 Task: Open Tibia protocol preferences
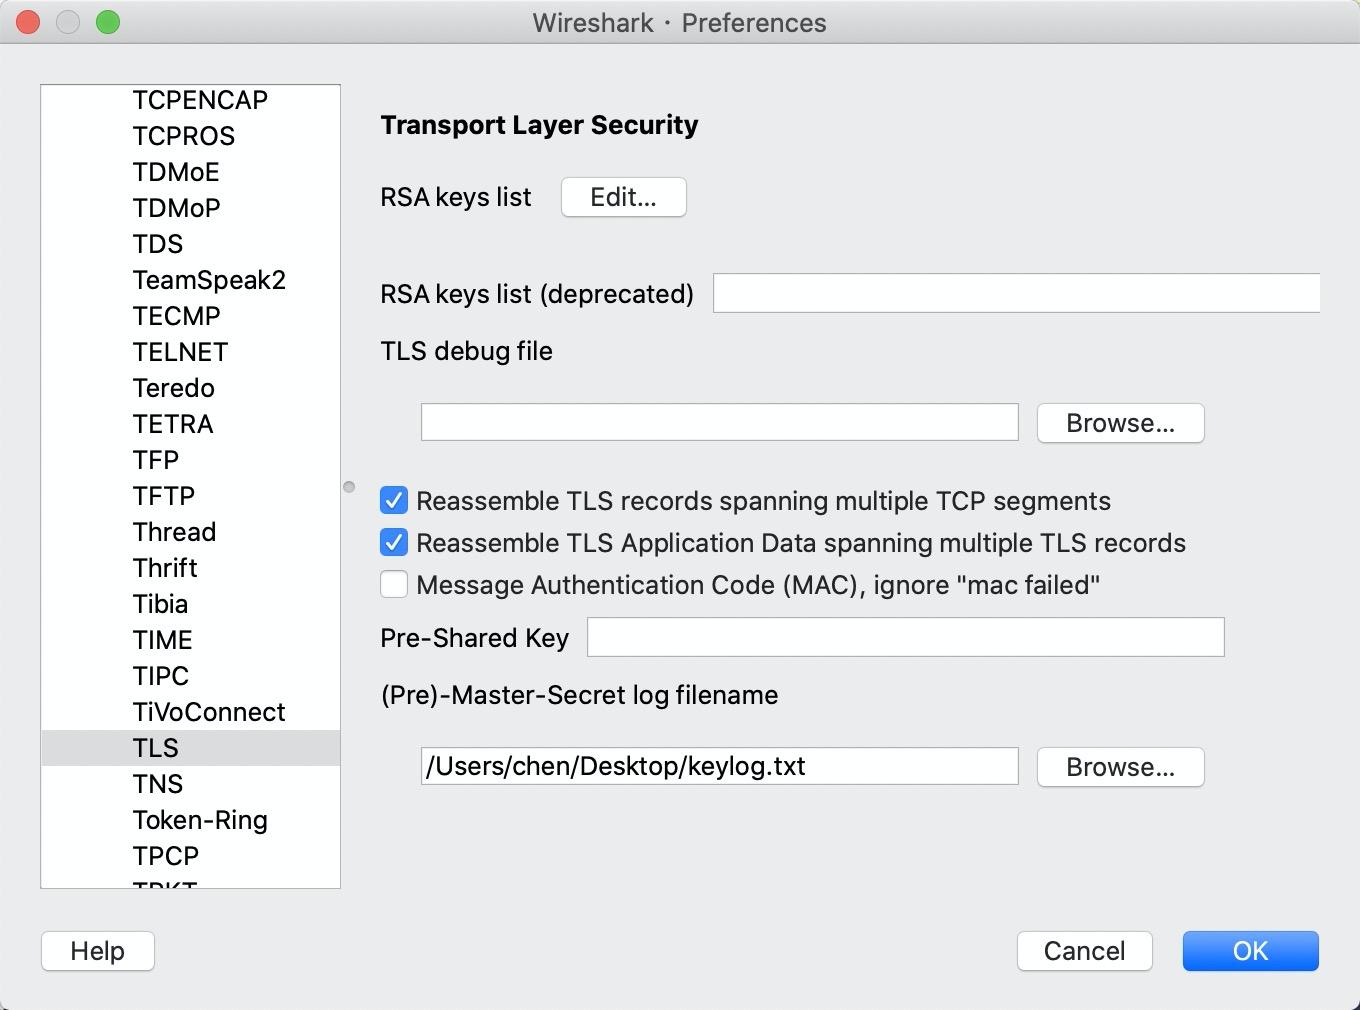[x=190, y=604]
